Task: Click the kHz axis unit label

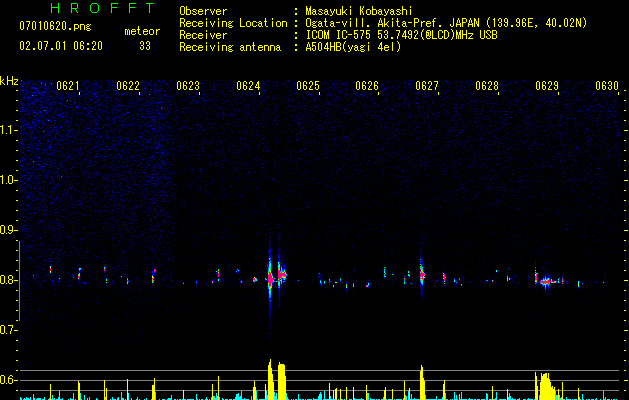Action: 9,81
